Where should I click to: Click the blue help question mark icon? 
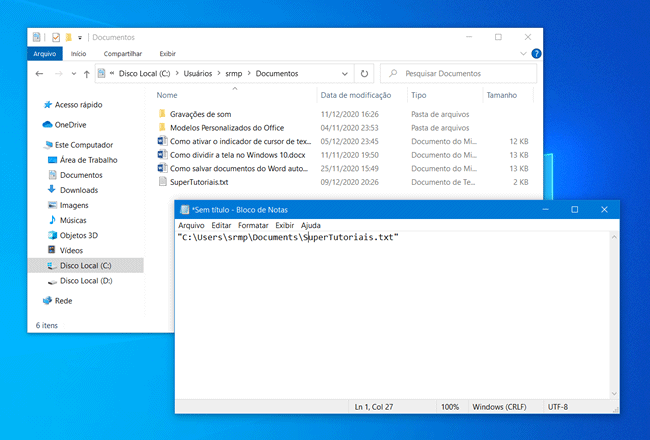(536, 54)
